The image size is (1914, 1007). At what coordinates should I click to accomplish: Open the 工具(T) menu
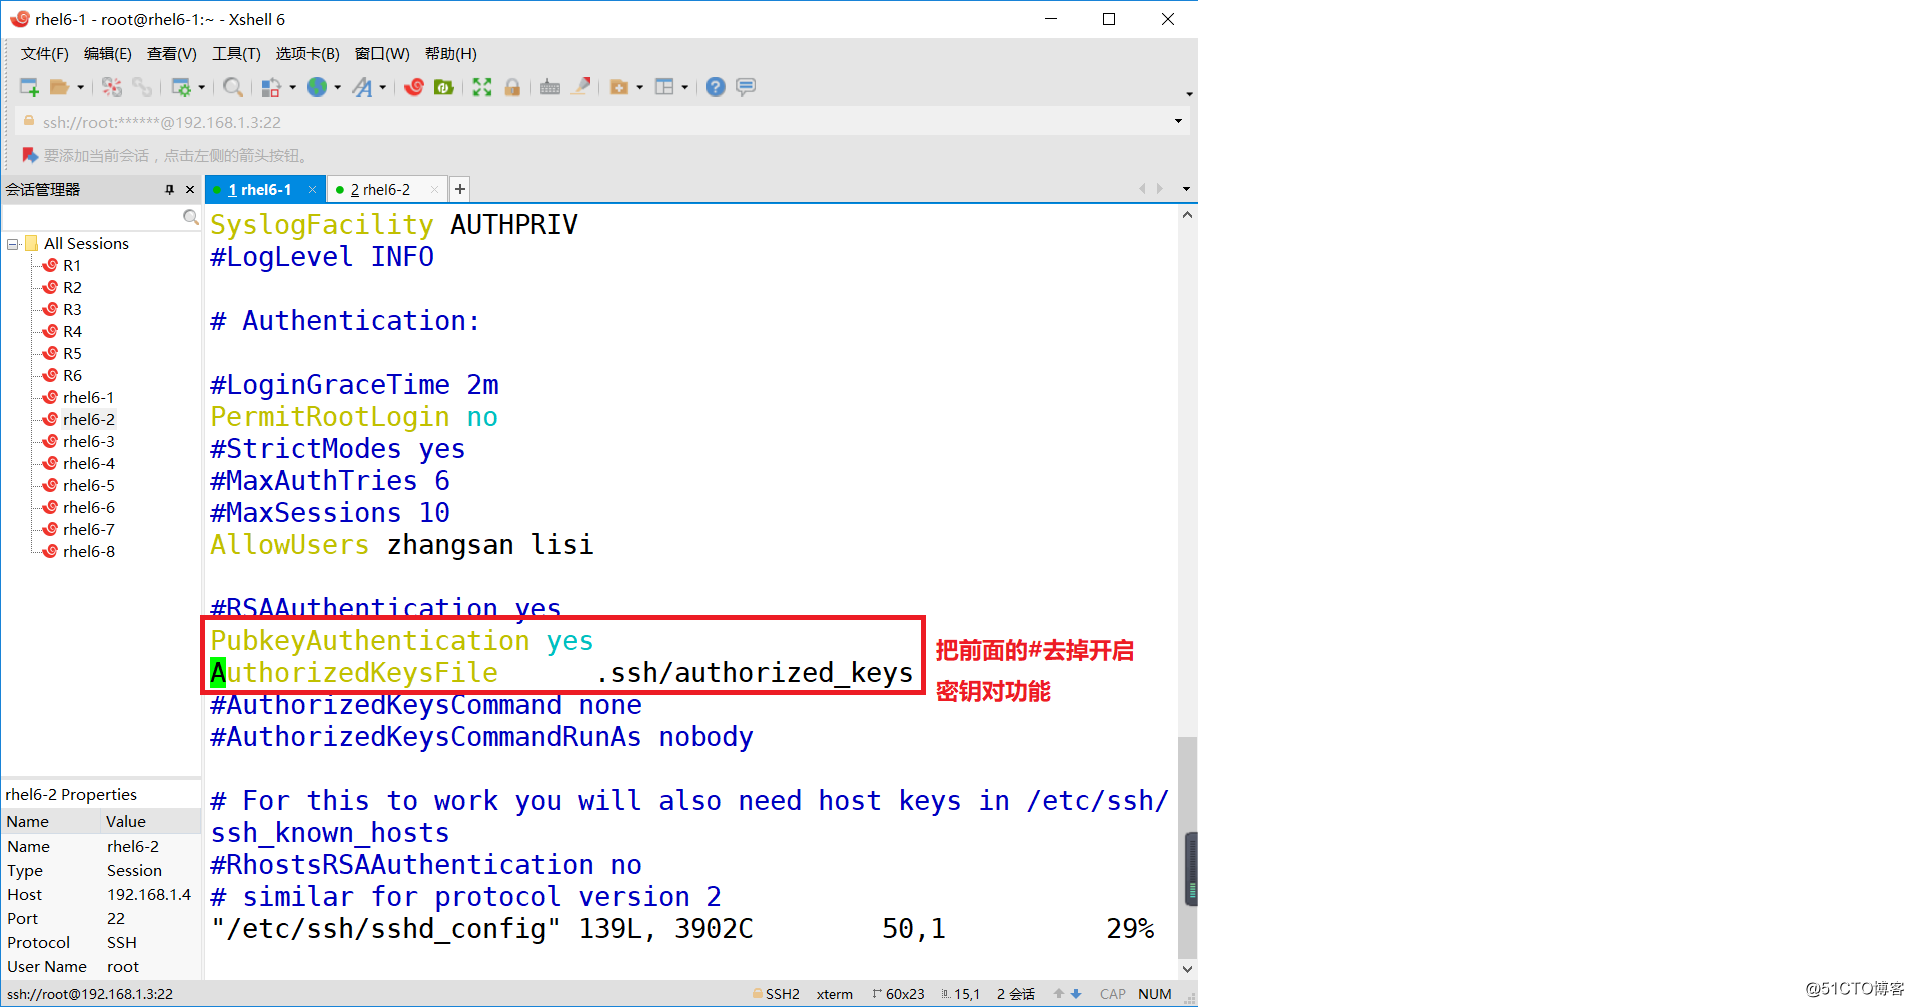click(236, 54)
